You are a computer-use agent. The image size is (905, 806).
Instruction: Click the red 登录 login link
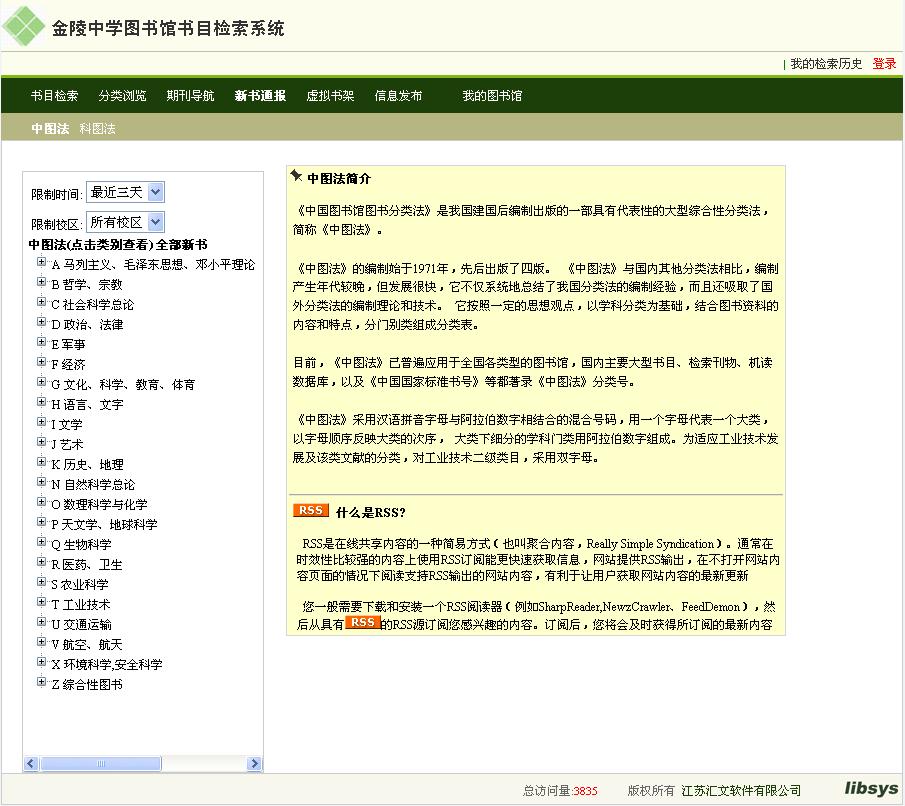click(x=884, y=64)
